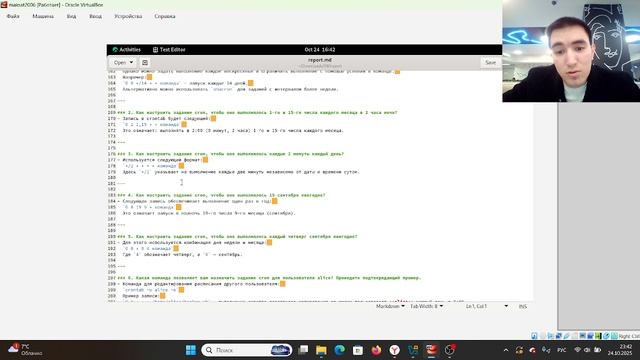
Task: Open the network icon in the system tray
Action: [x=577, y=350]
